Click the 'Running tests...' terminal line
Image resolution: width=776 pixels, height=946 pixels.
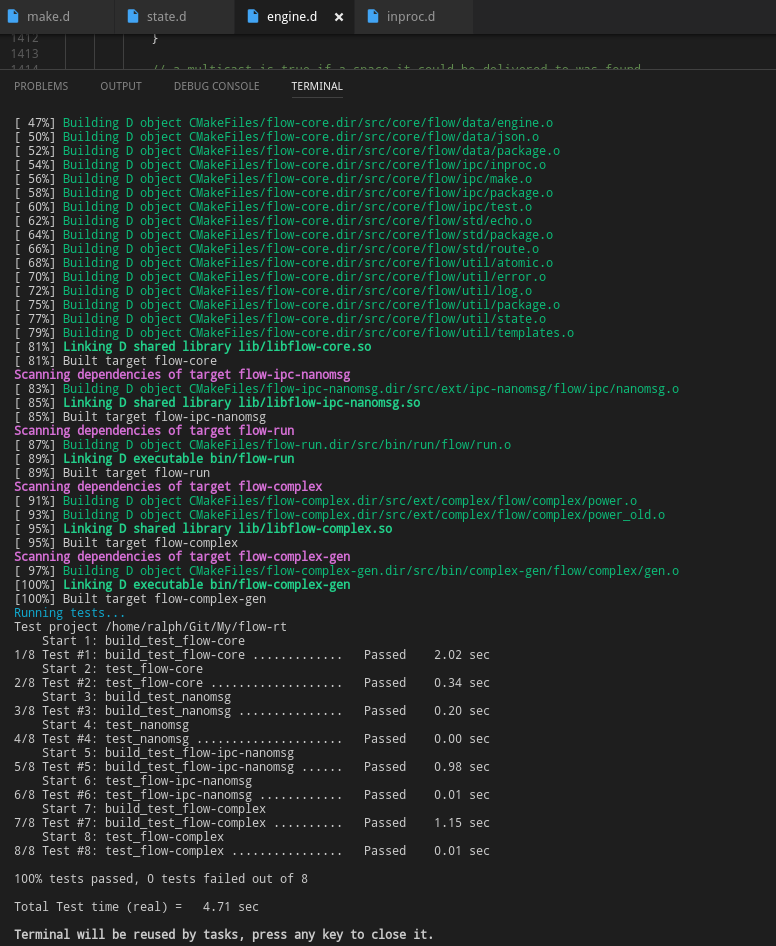click(69, 613)
